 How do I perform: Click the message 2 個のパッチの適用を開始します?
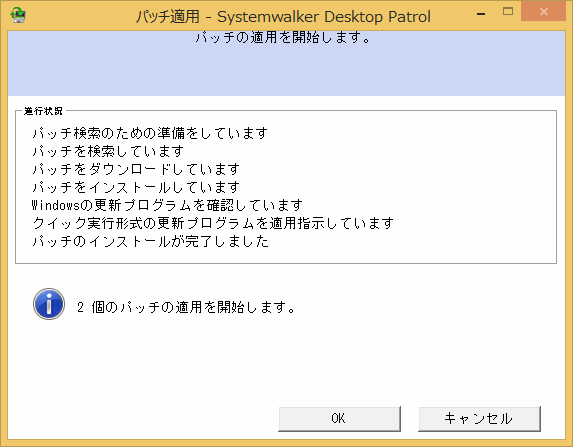point(186,307)
